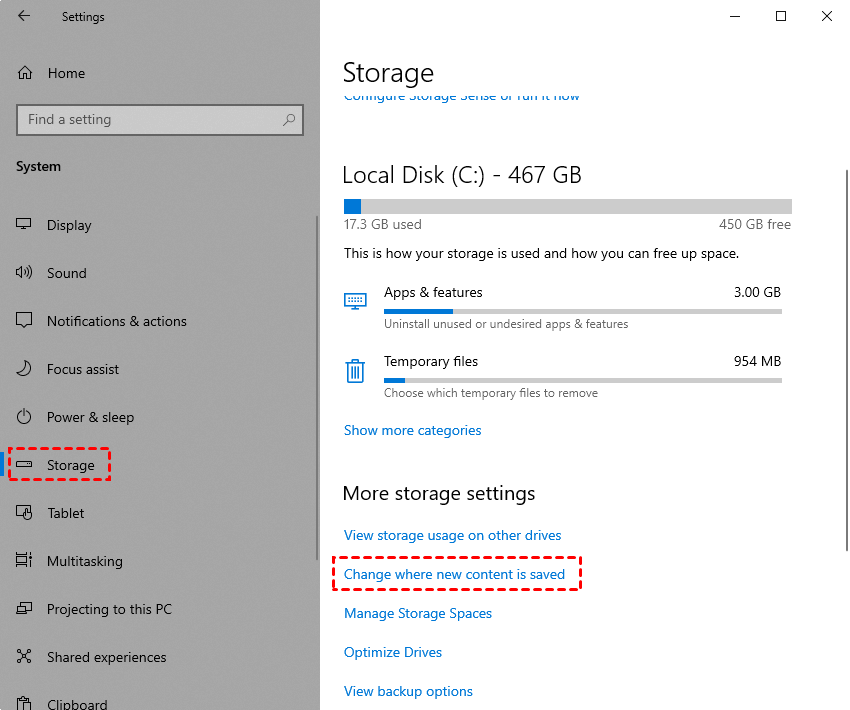Viewport: 850px width, 710px height.
Task: Click the Find a setting search box
Action: pos(150,120)
